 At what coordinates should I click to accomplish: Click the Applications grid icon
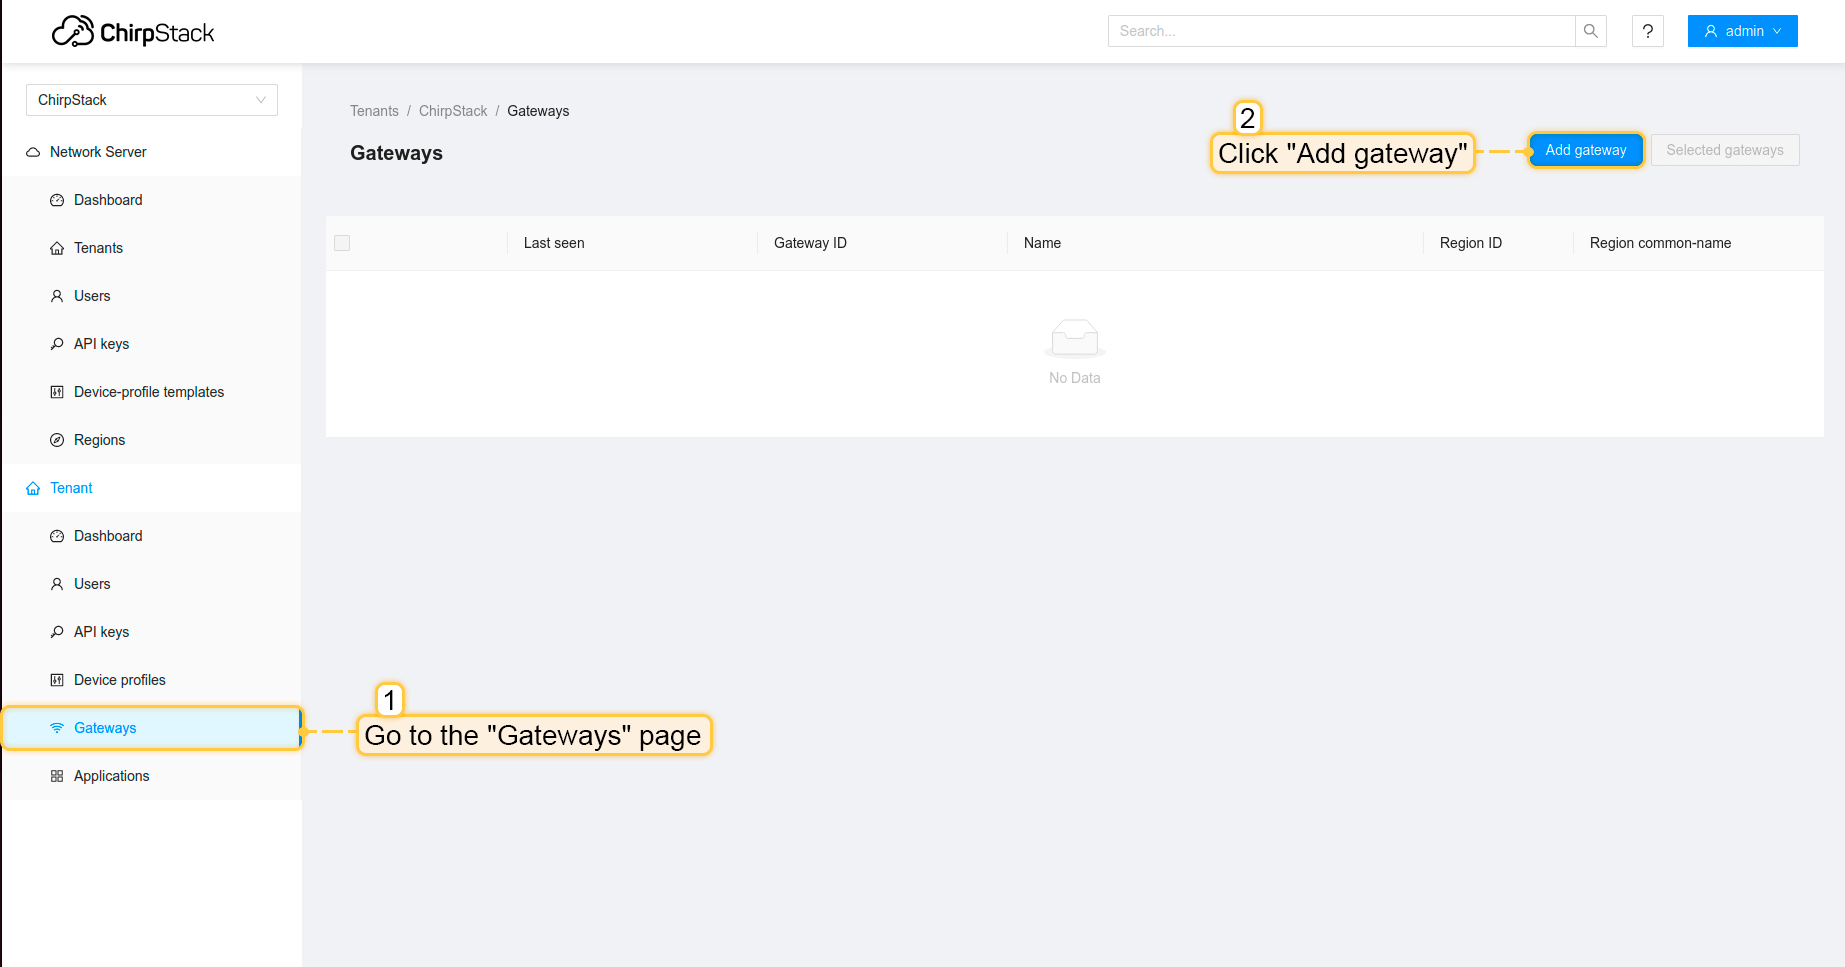click(57, 775)
